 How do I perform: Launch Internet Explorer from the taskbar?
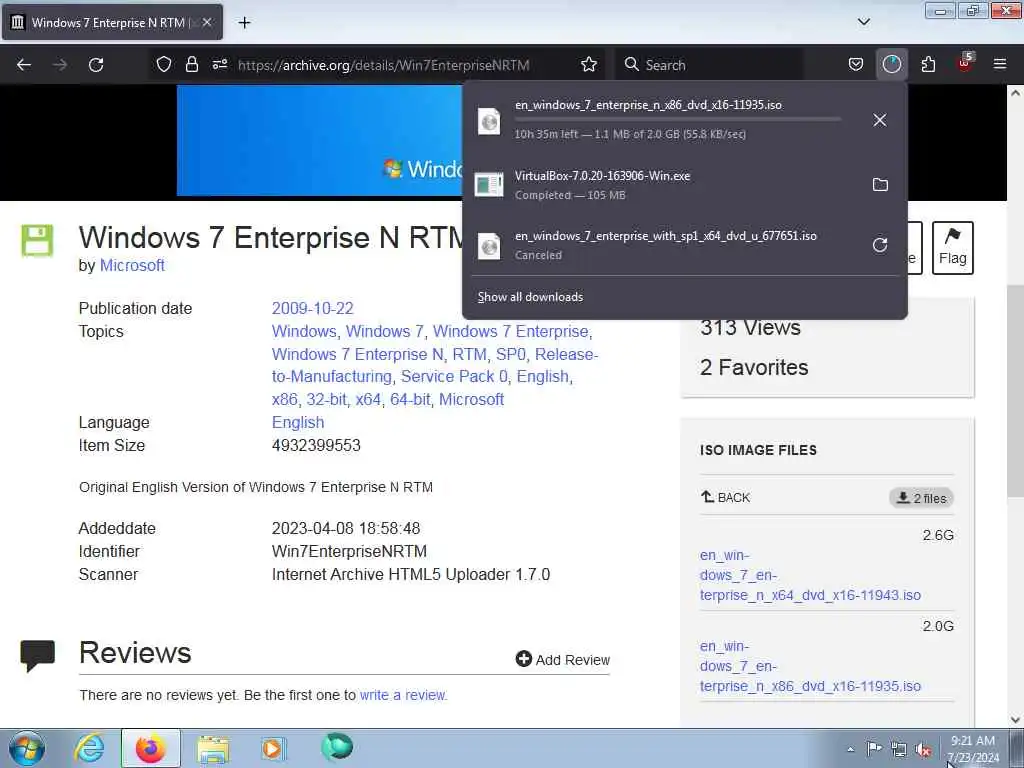[x=89, y=748]
